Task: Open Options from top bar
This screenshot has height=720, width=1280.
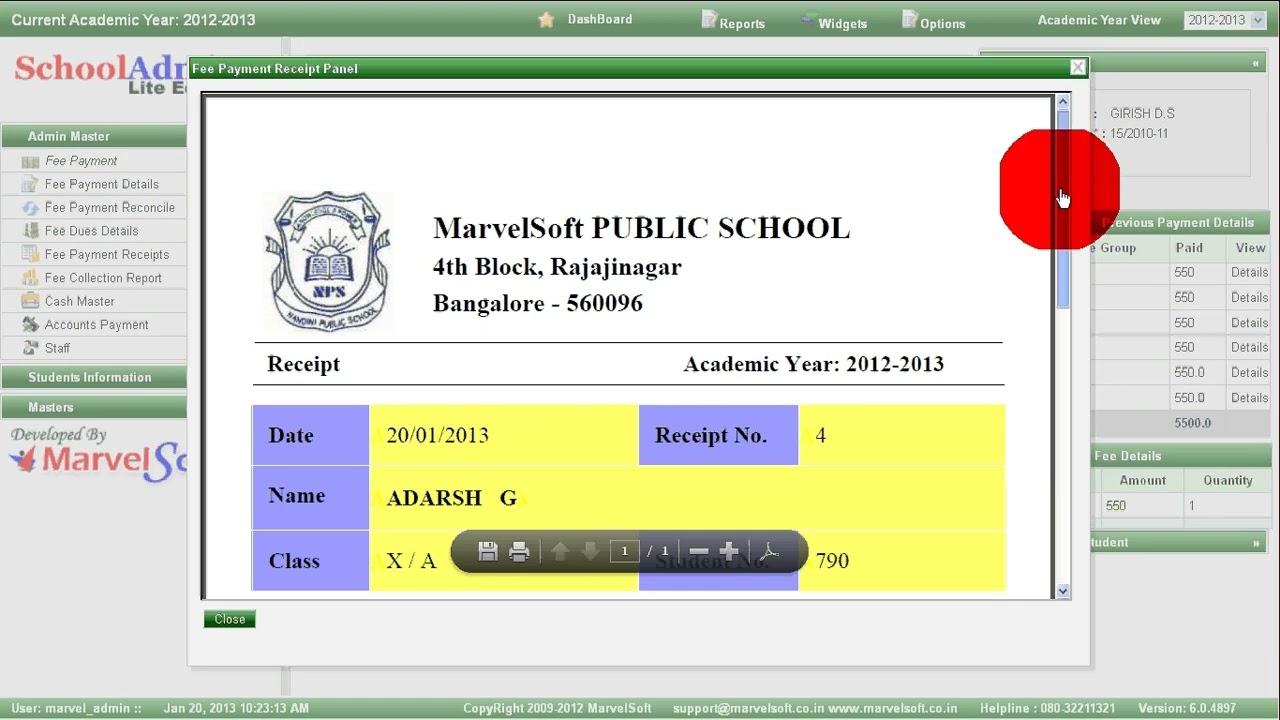Action: coord(943,23)
